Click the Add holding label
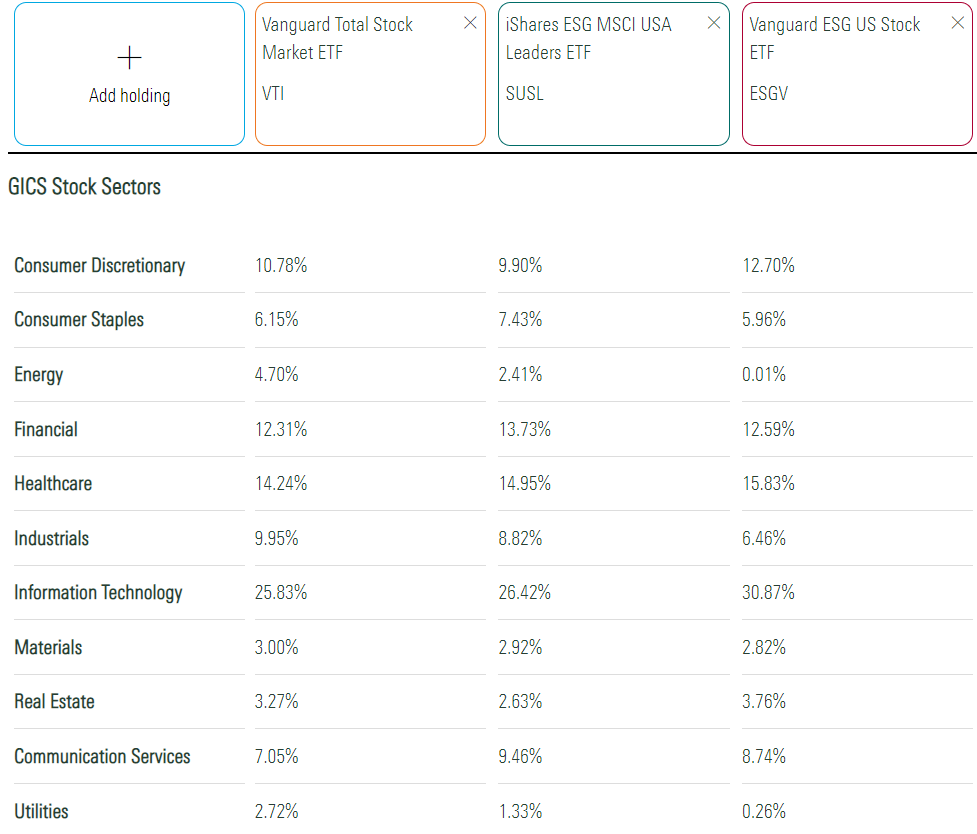Screen dimensions: 977x834 click(x=129, y=96)
